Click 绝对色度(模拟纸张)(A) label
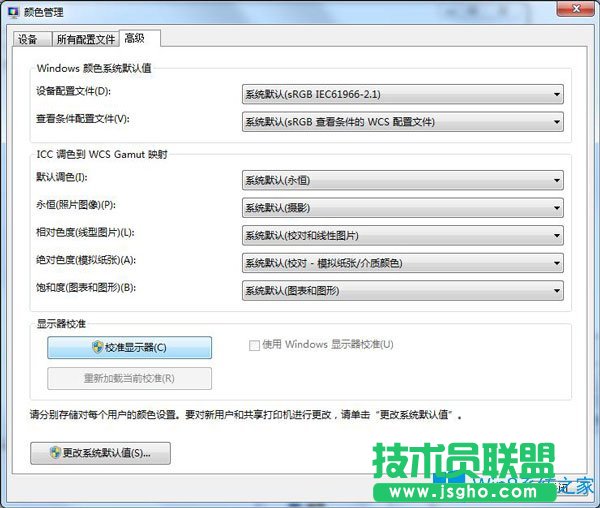600x508 pixels. 86,260
